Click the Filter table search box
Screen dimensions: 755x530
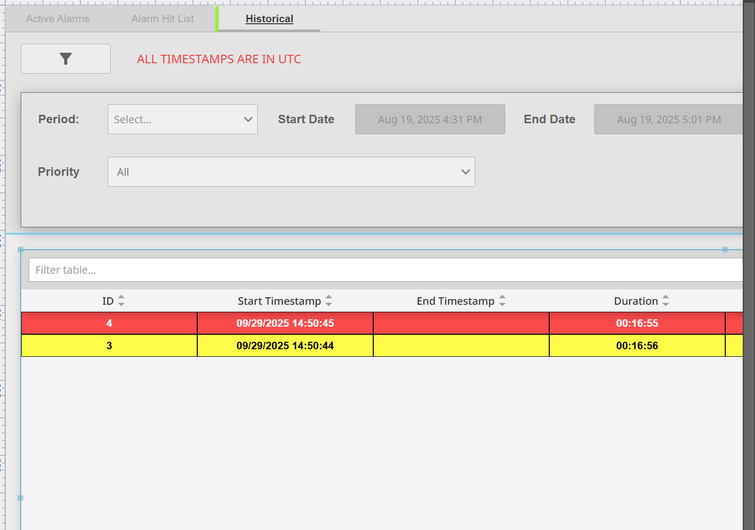coord(385,270)
